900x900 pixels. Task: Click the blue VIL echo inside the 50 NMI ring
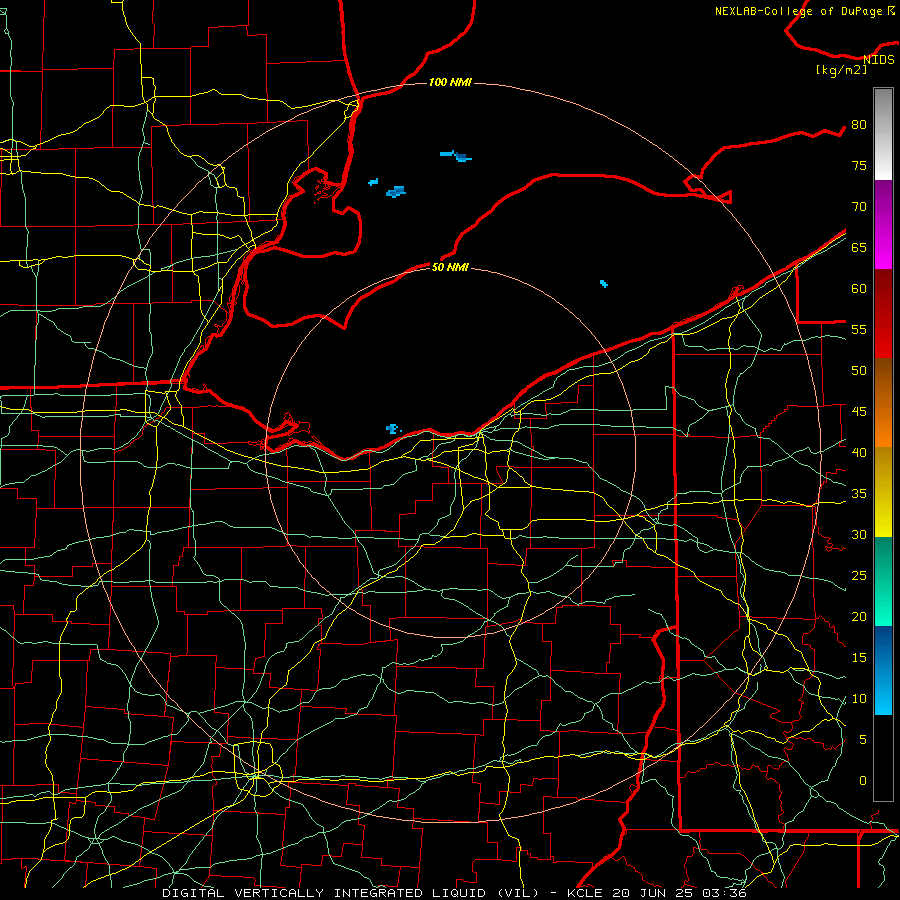(393, 428)
